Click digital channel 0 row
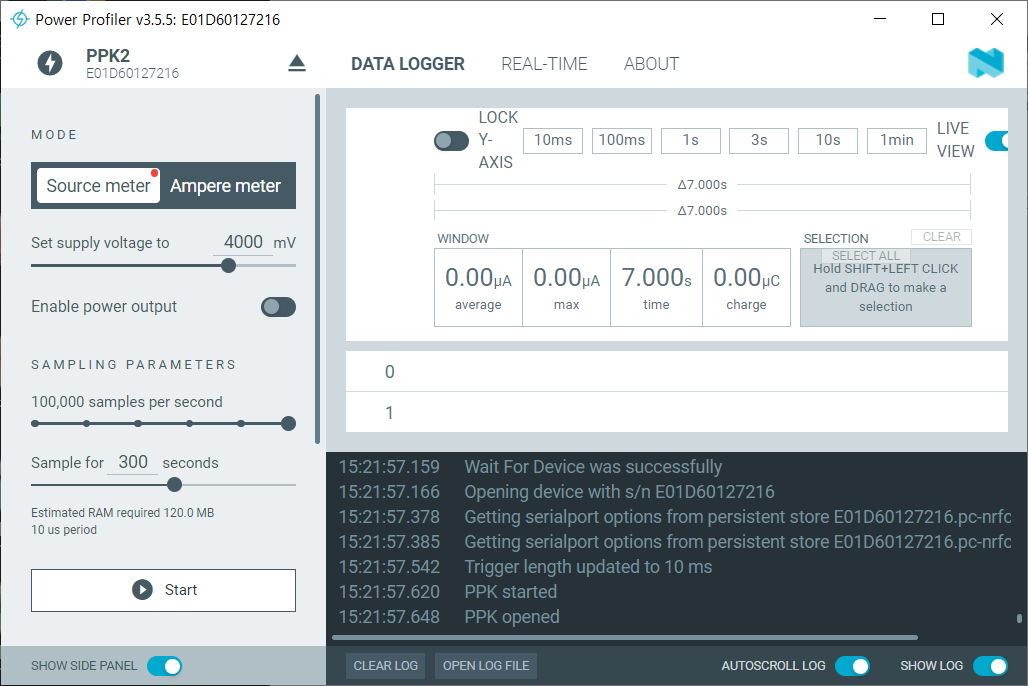 coord(677,371)
